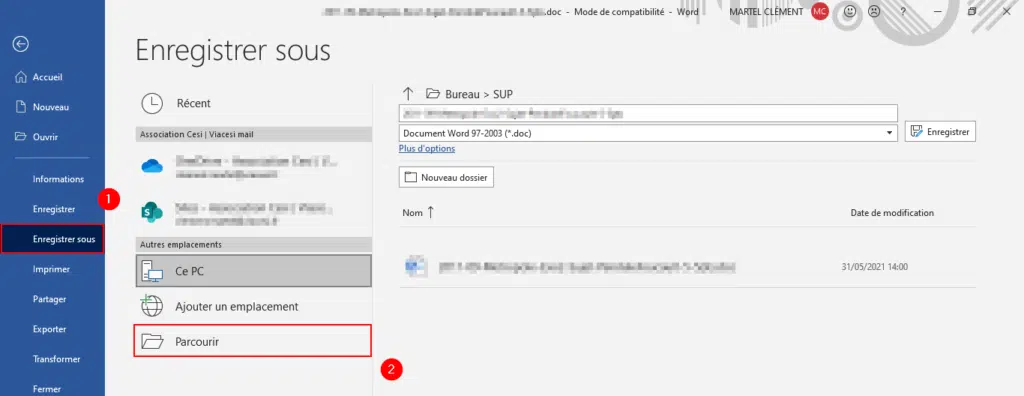Select the .doc file dated 31/05/2021
1024x396 pixels.
687,267
